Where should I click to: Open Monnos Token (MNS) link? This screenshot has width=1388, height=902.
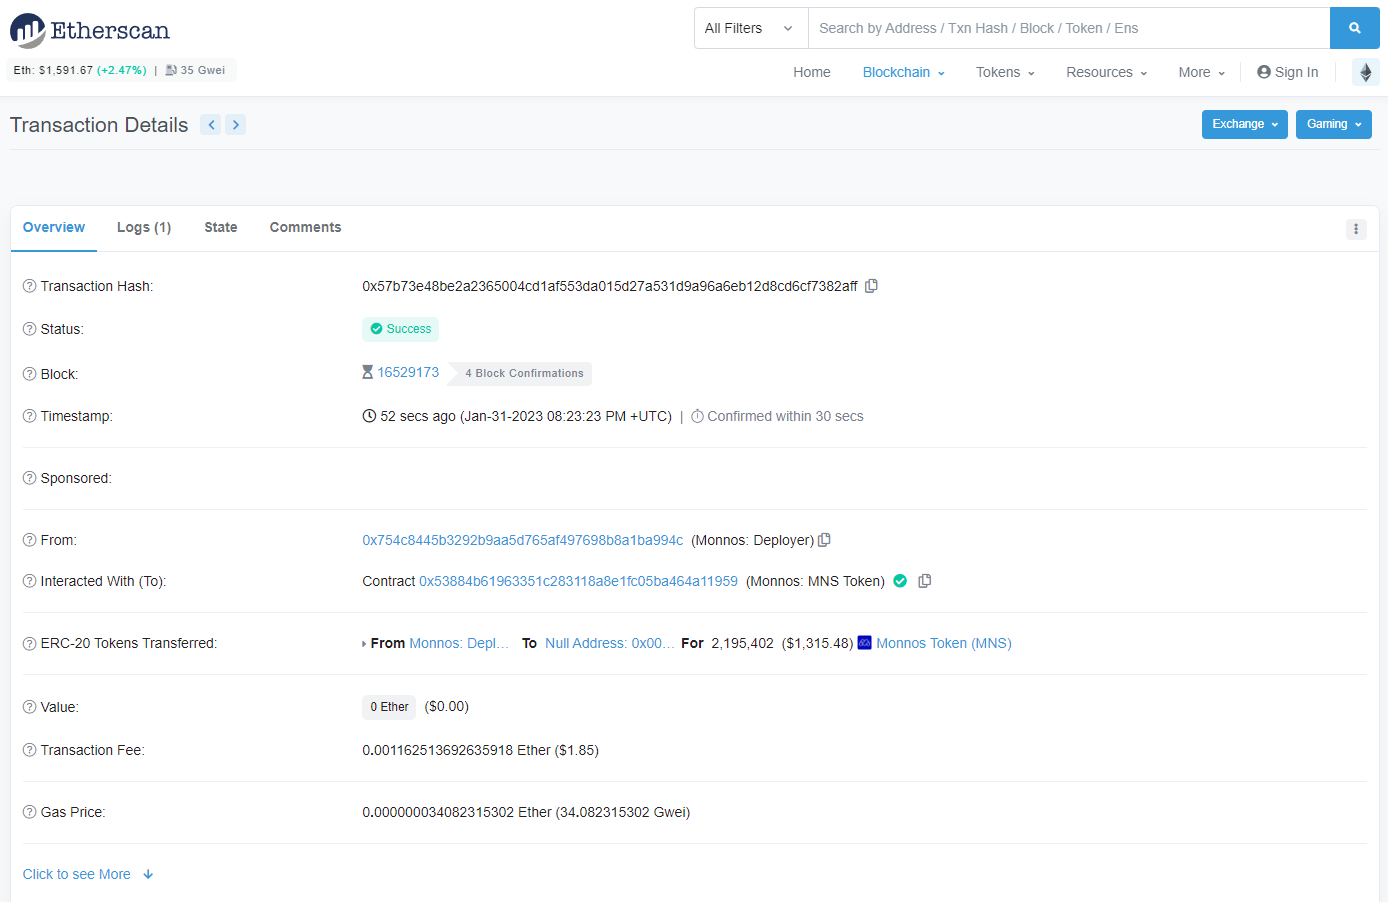pos(944,643)
